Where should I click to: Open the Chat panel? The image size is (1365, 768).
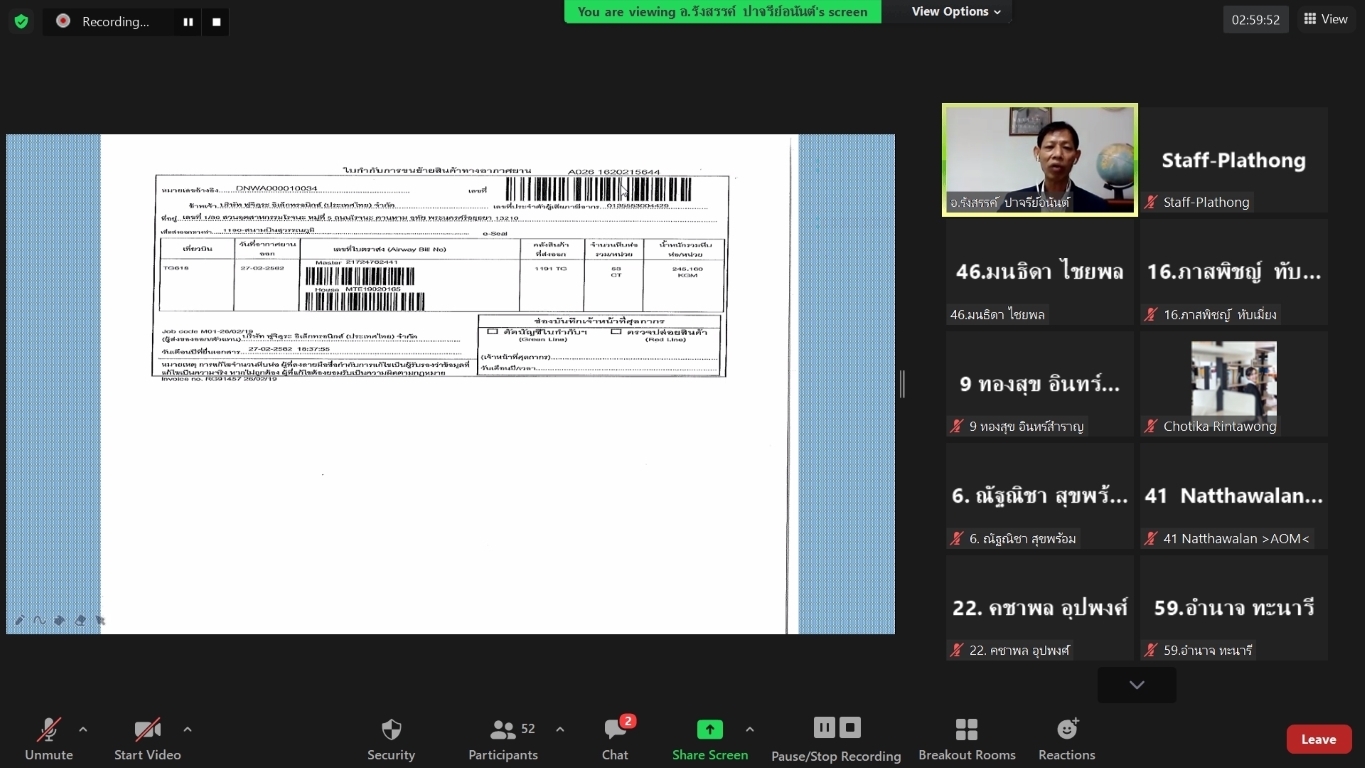615,739
